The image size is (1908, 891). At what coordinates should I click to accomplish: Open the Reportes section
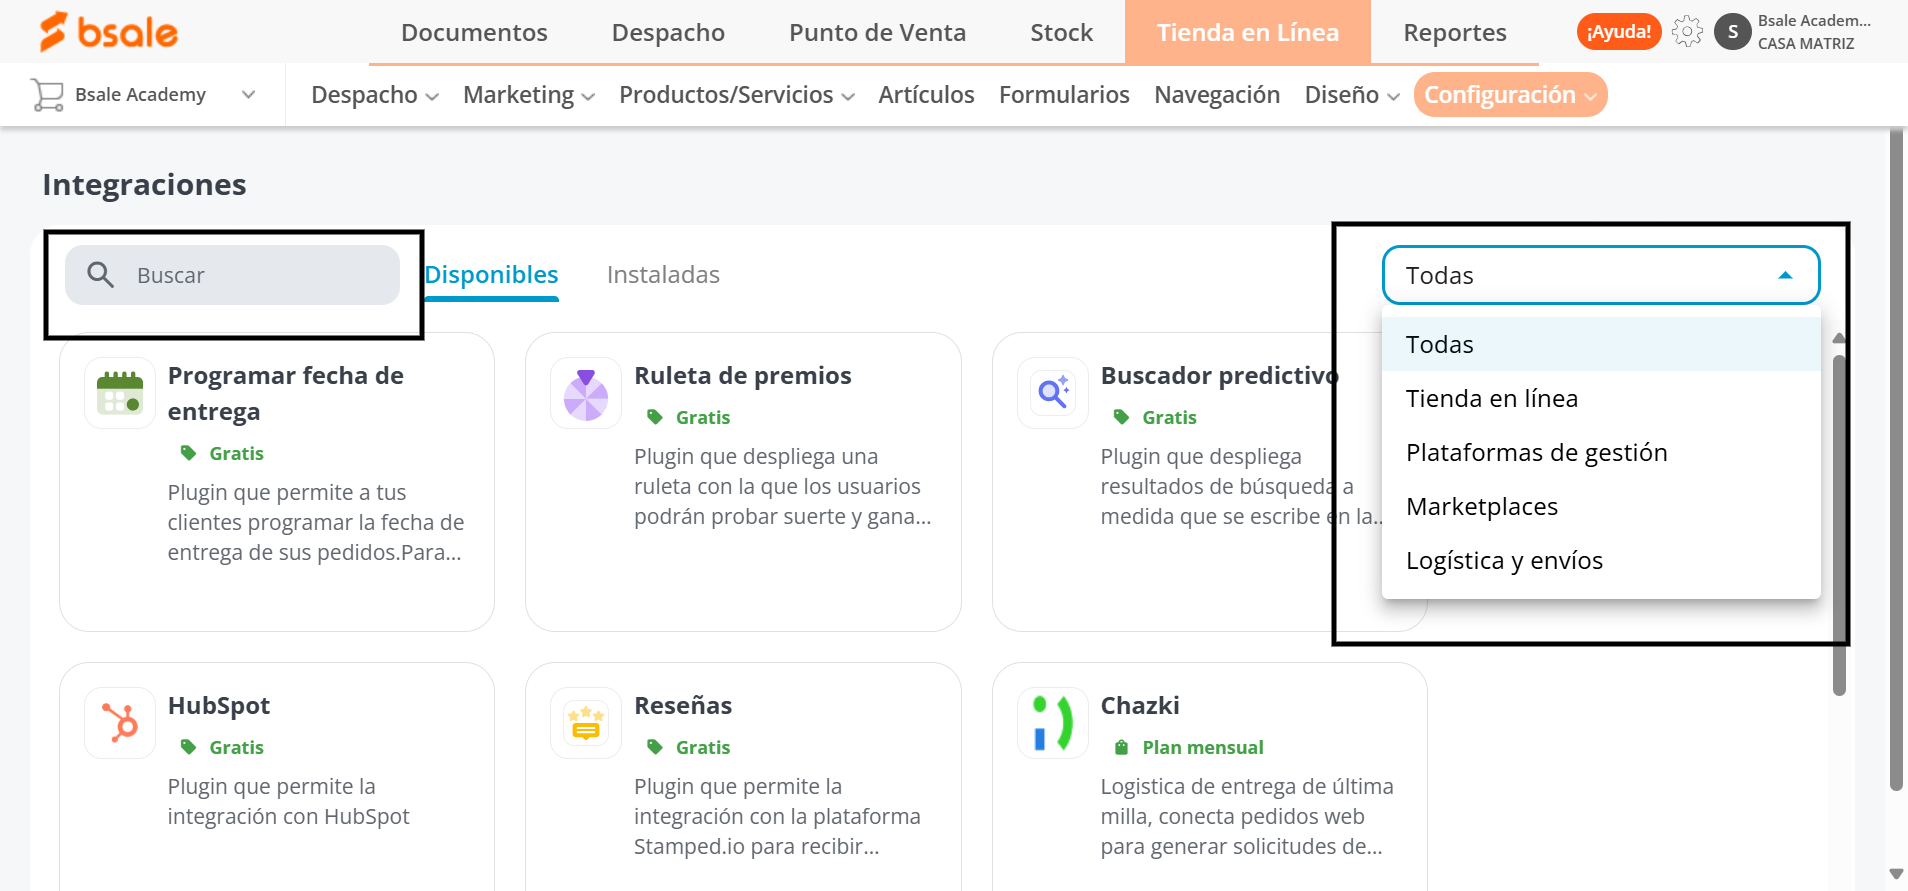coord(1454,32)
